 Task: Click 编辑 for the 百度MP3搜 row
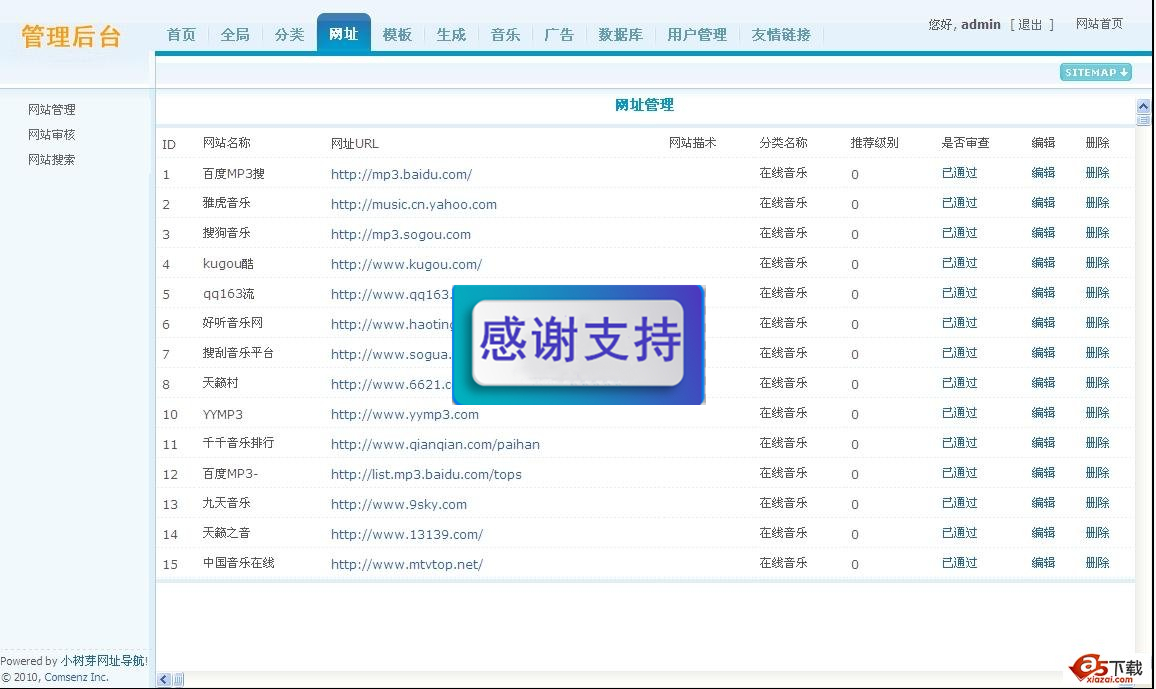[1043, 173]
